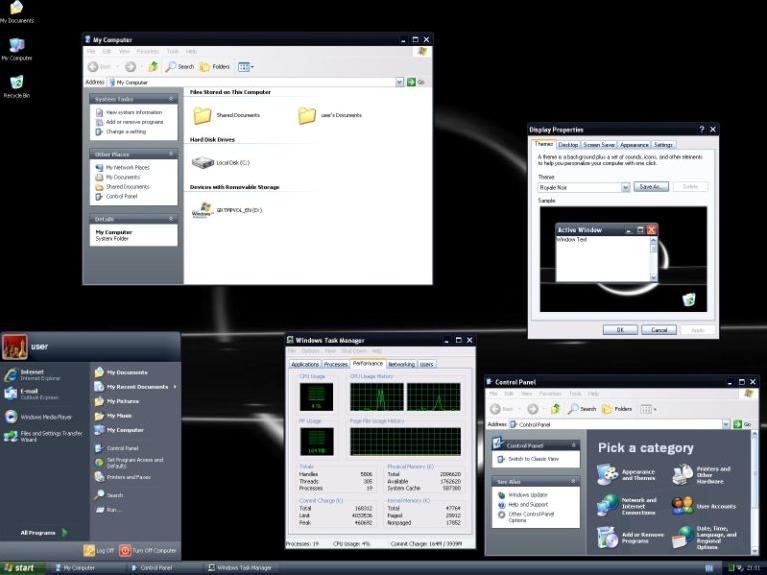The width and height of the screenshot is (767, 575).
Task: Switch to Screen Saver tab
Action: [599, 145]
